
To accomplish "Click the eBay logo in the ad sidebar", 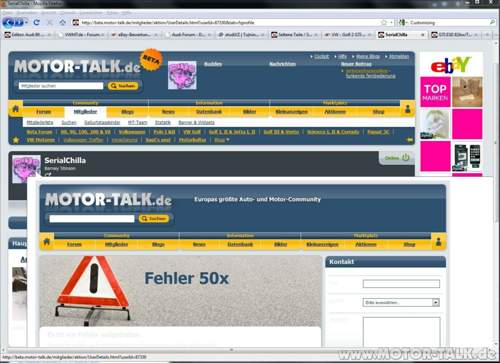I will [451, 65].
